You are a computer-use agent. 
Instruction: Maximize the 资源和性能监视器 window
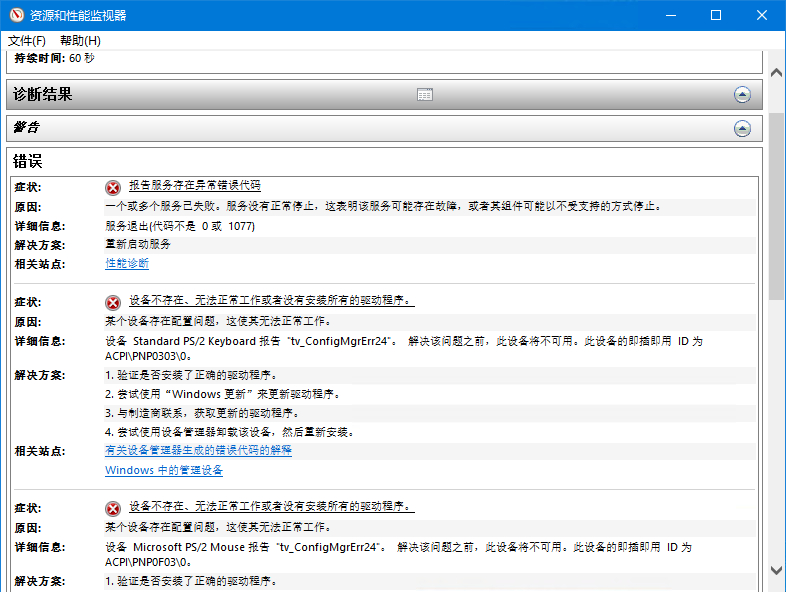coord(715,15)
